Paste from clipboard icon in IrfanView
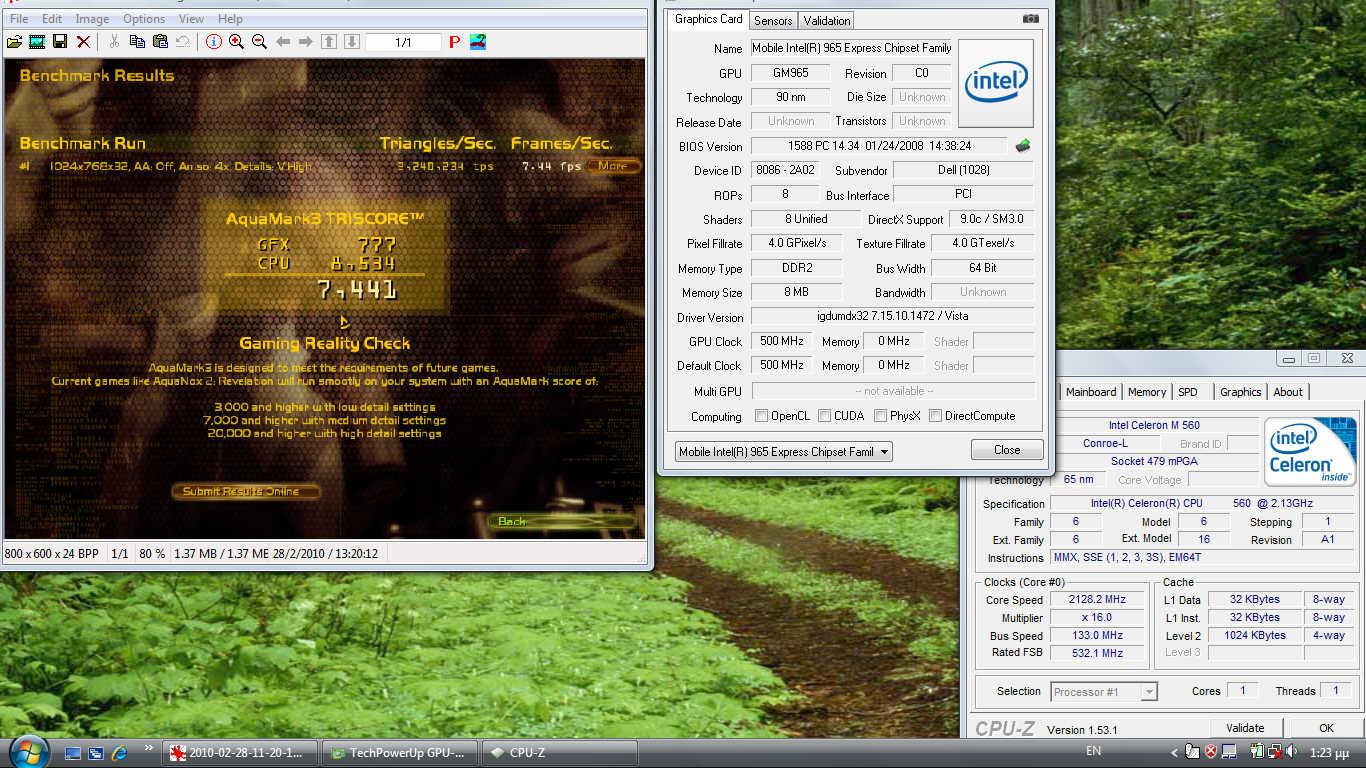 coord(160,42)
